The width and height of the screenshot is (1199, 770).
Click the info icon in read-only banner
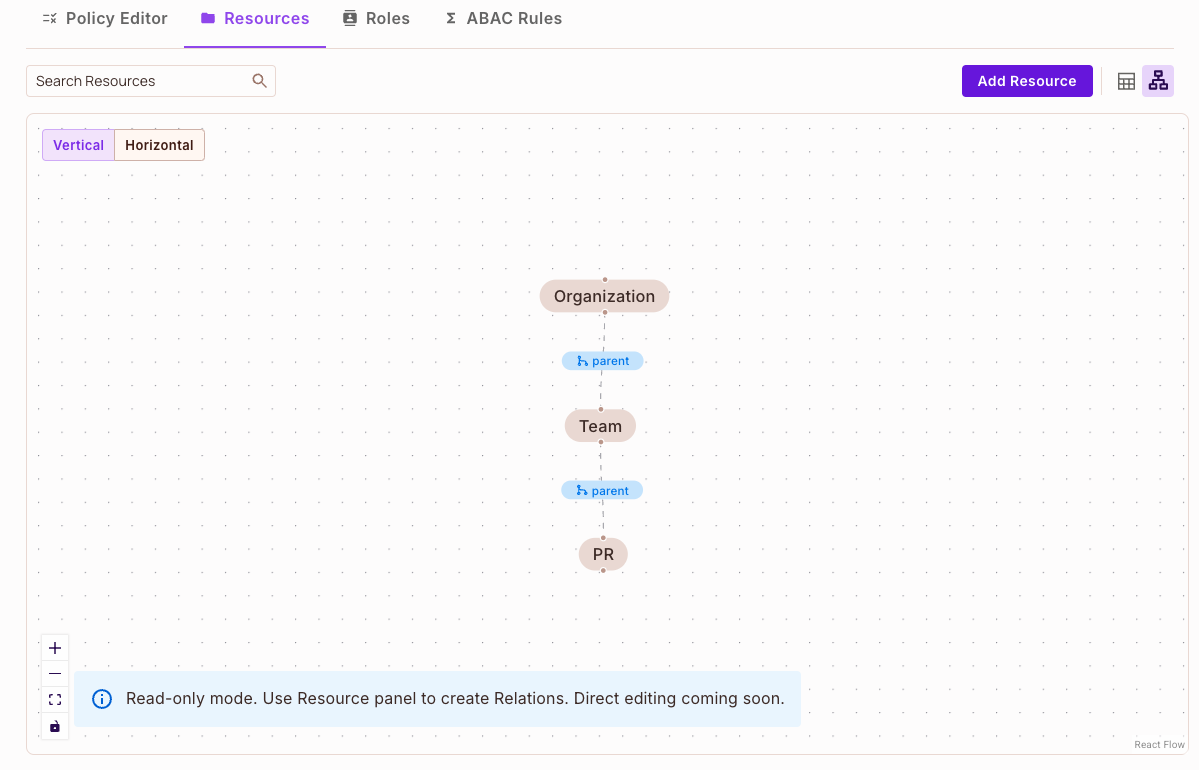click(101, 698)
